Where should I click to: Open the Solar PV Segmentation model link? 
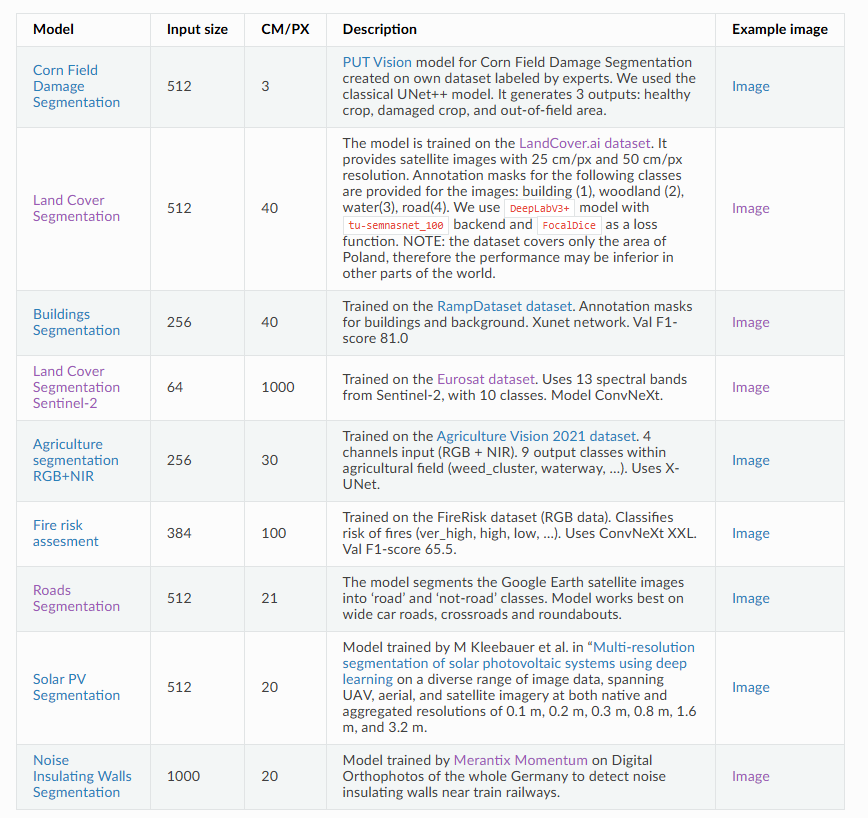point(76,687)
